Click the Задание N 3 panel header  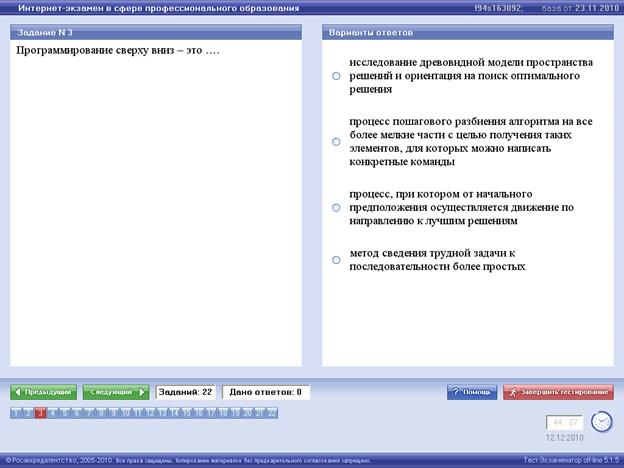(155, 33)
